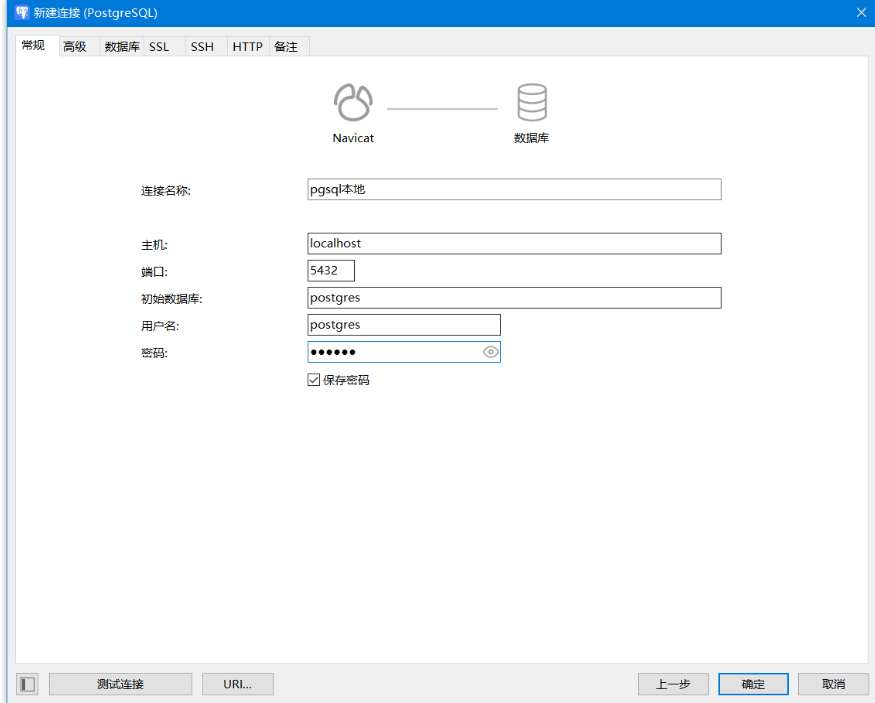
Task: Uncheck the 保存密码 checkbox
Action: tap(314, 380)
